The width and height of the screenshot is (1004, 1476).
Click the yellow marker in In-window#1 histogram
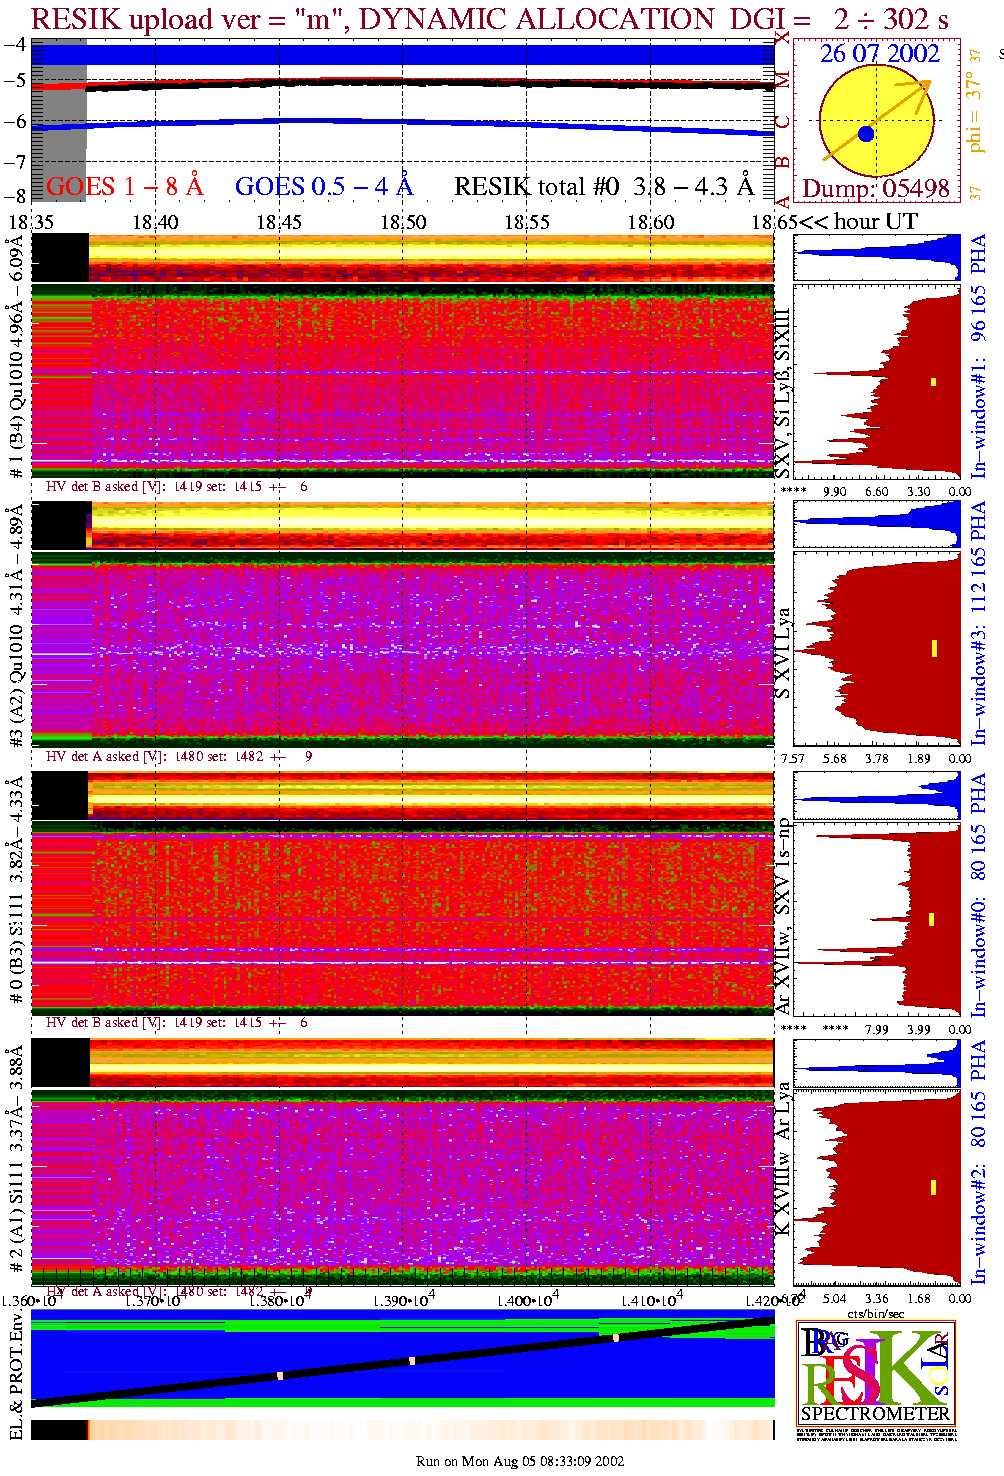934,381
